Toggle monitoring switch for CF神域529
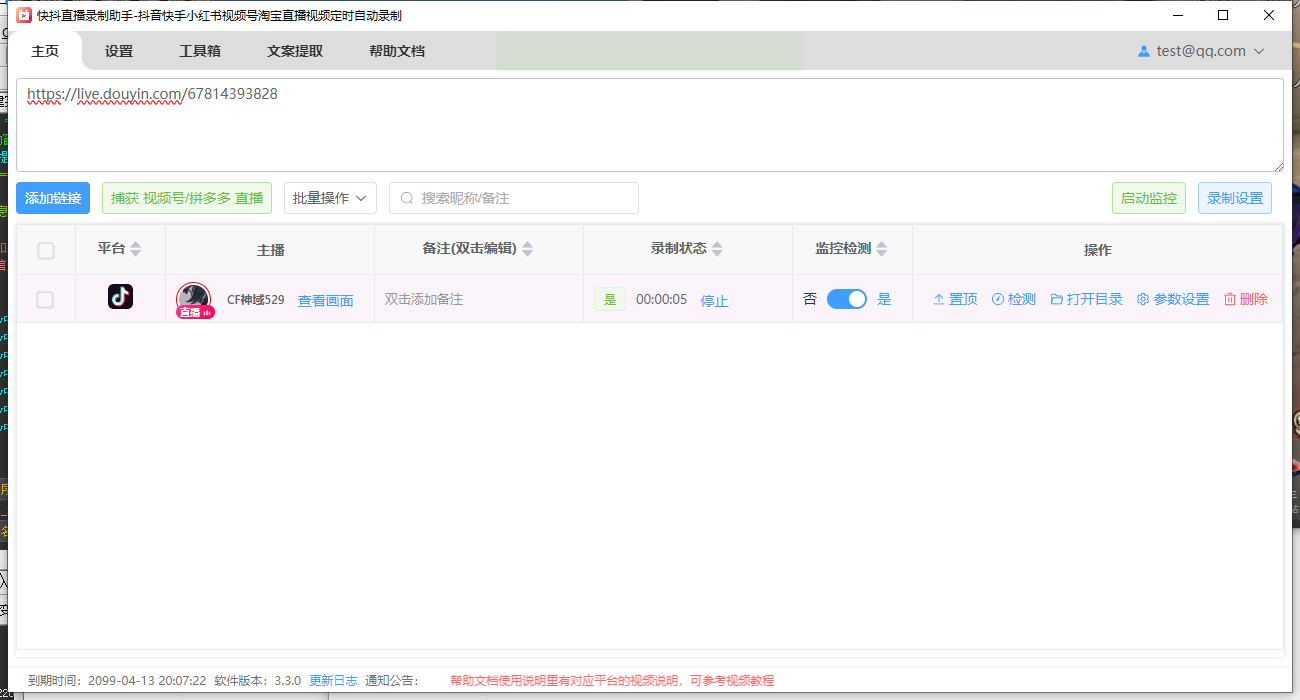1300x700 pixels. pyautogui.click(x=846, y=298)
